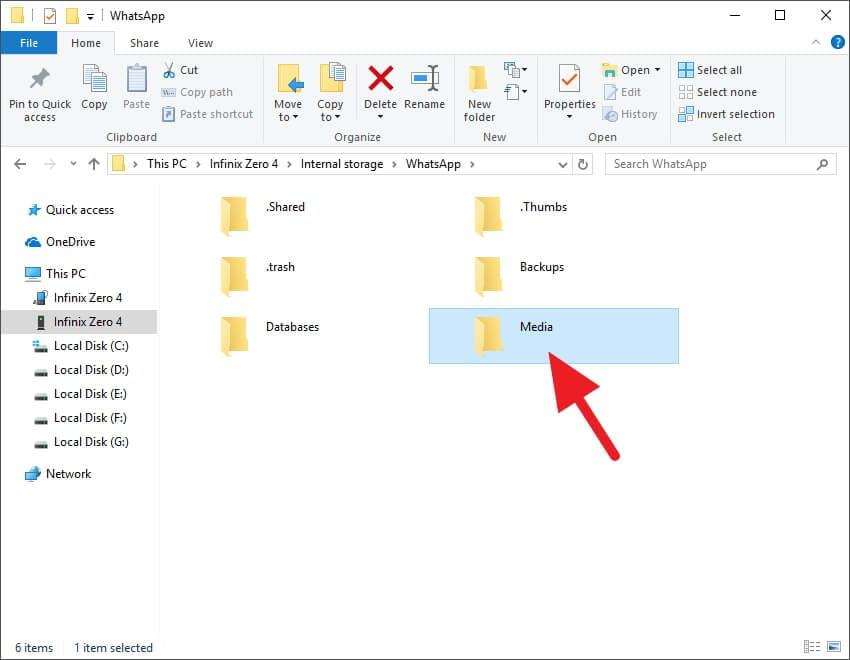The image size is (850, 660).
Task: Select Local Disk (C:)
Action: (81, 346)
